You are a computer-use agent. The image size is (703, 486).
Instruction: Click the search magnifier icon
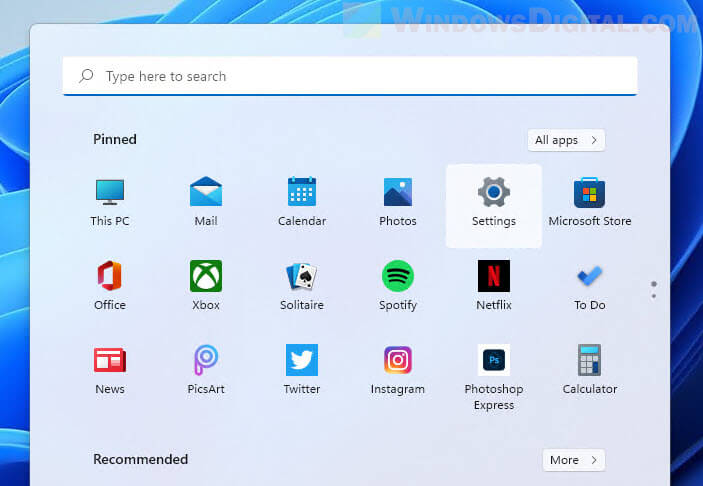(x=86, y=76)
